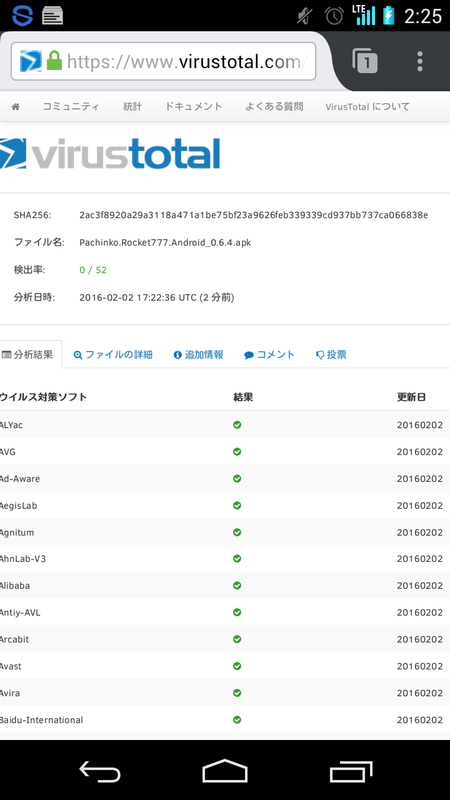This screenshot has width=450, height=800.
Task: Click the Agnitum antivirus name
Action: 17,532
